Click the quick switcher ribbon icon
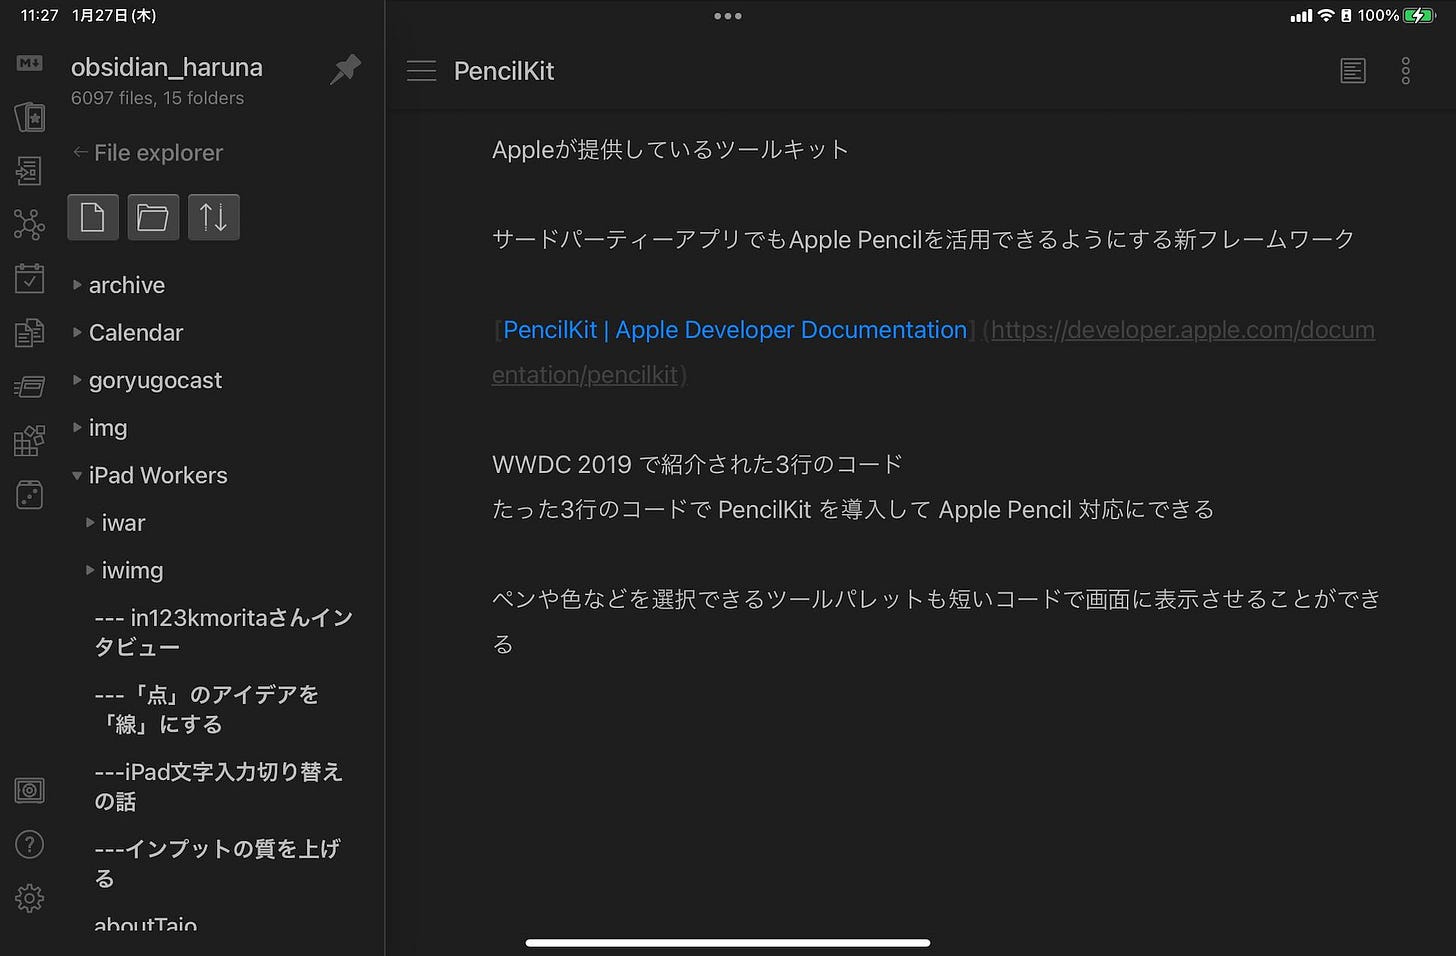 29,171
